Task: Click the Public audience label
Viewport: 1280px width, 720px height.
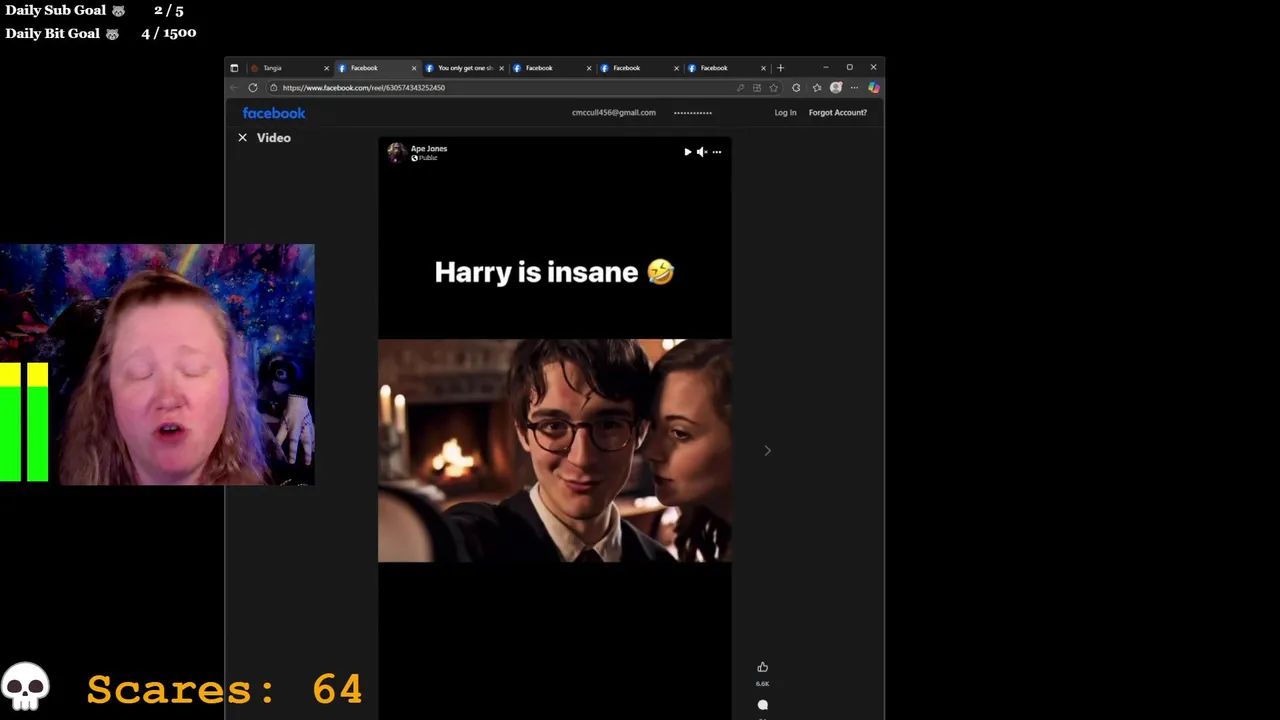Action: [x=425, y=158]
